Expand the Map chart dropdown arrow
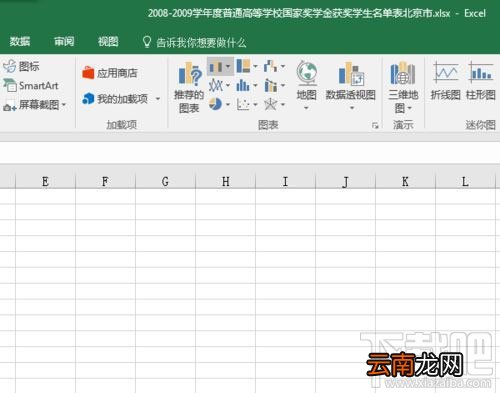500x393 pixels. tap(306, 108)
